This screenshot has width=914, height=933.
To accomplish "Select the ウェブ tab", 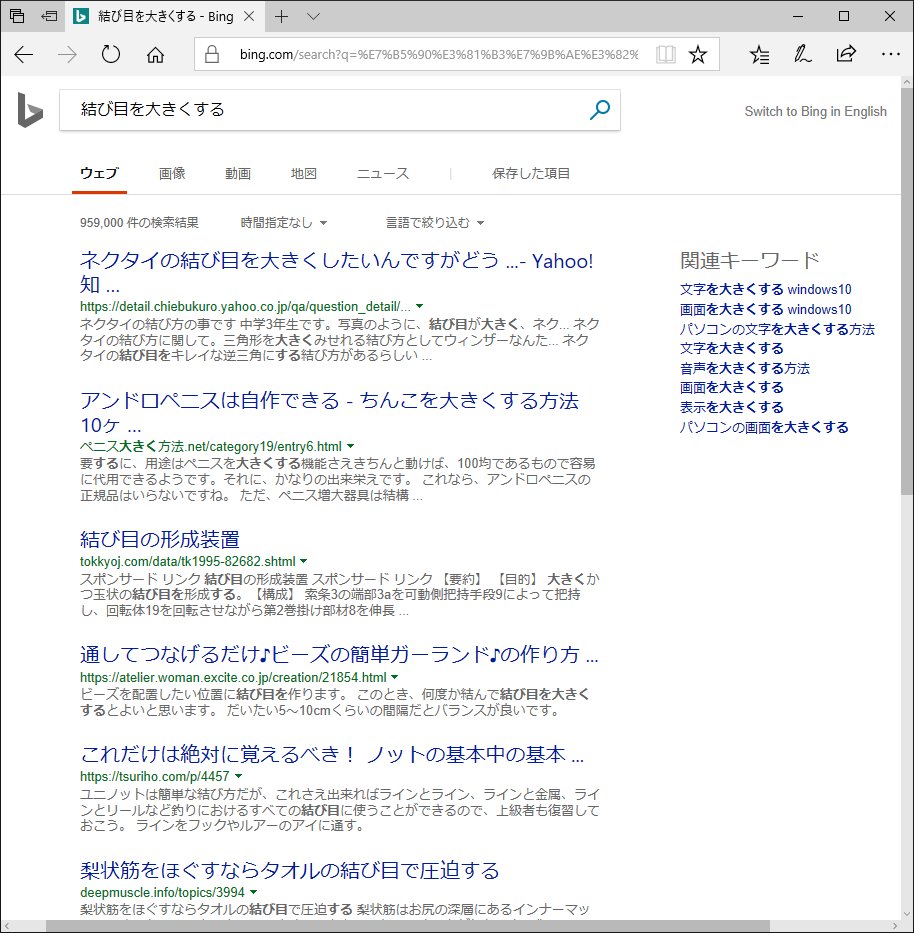I will [99, 173].
